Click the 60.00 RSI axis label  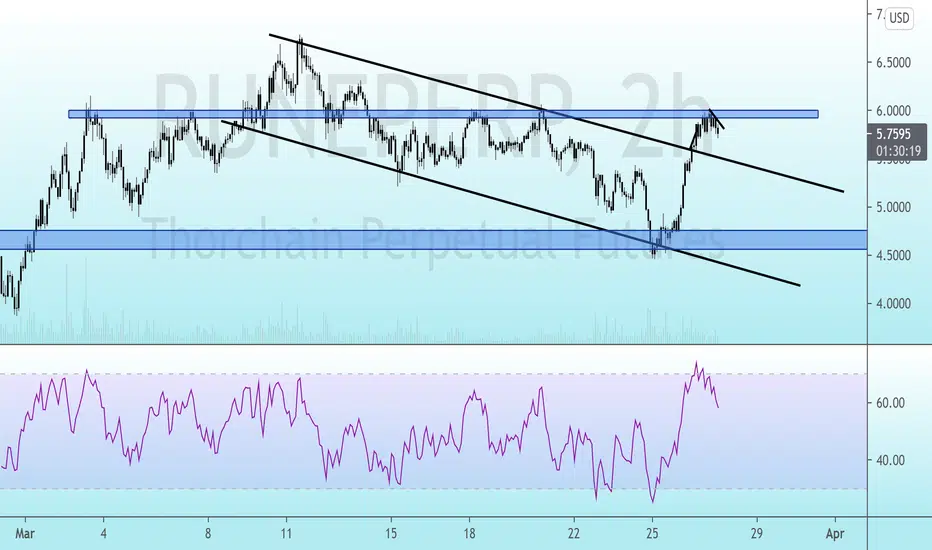click(890, 403)
